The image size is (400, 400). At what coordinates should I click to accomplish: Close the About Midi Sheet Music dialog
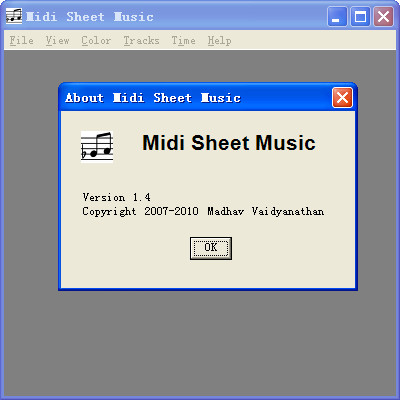pos(342,98)
